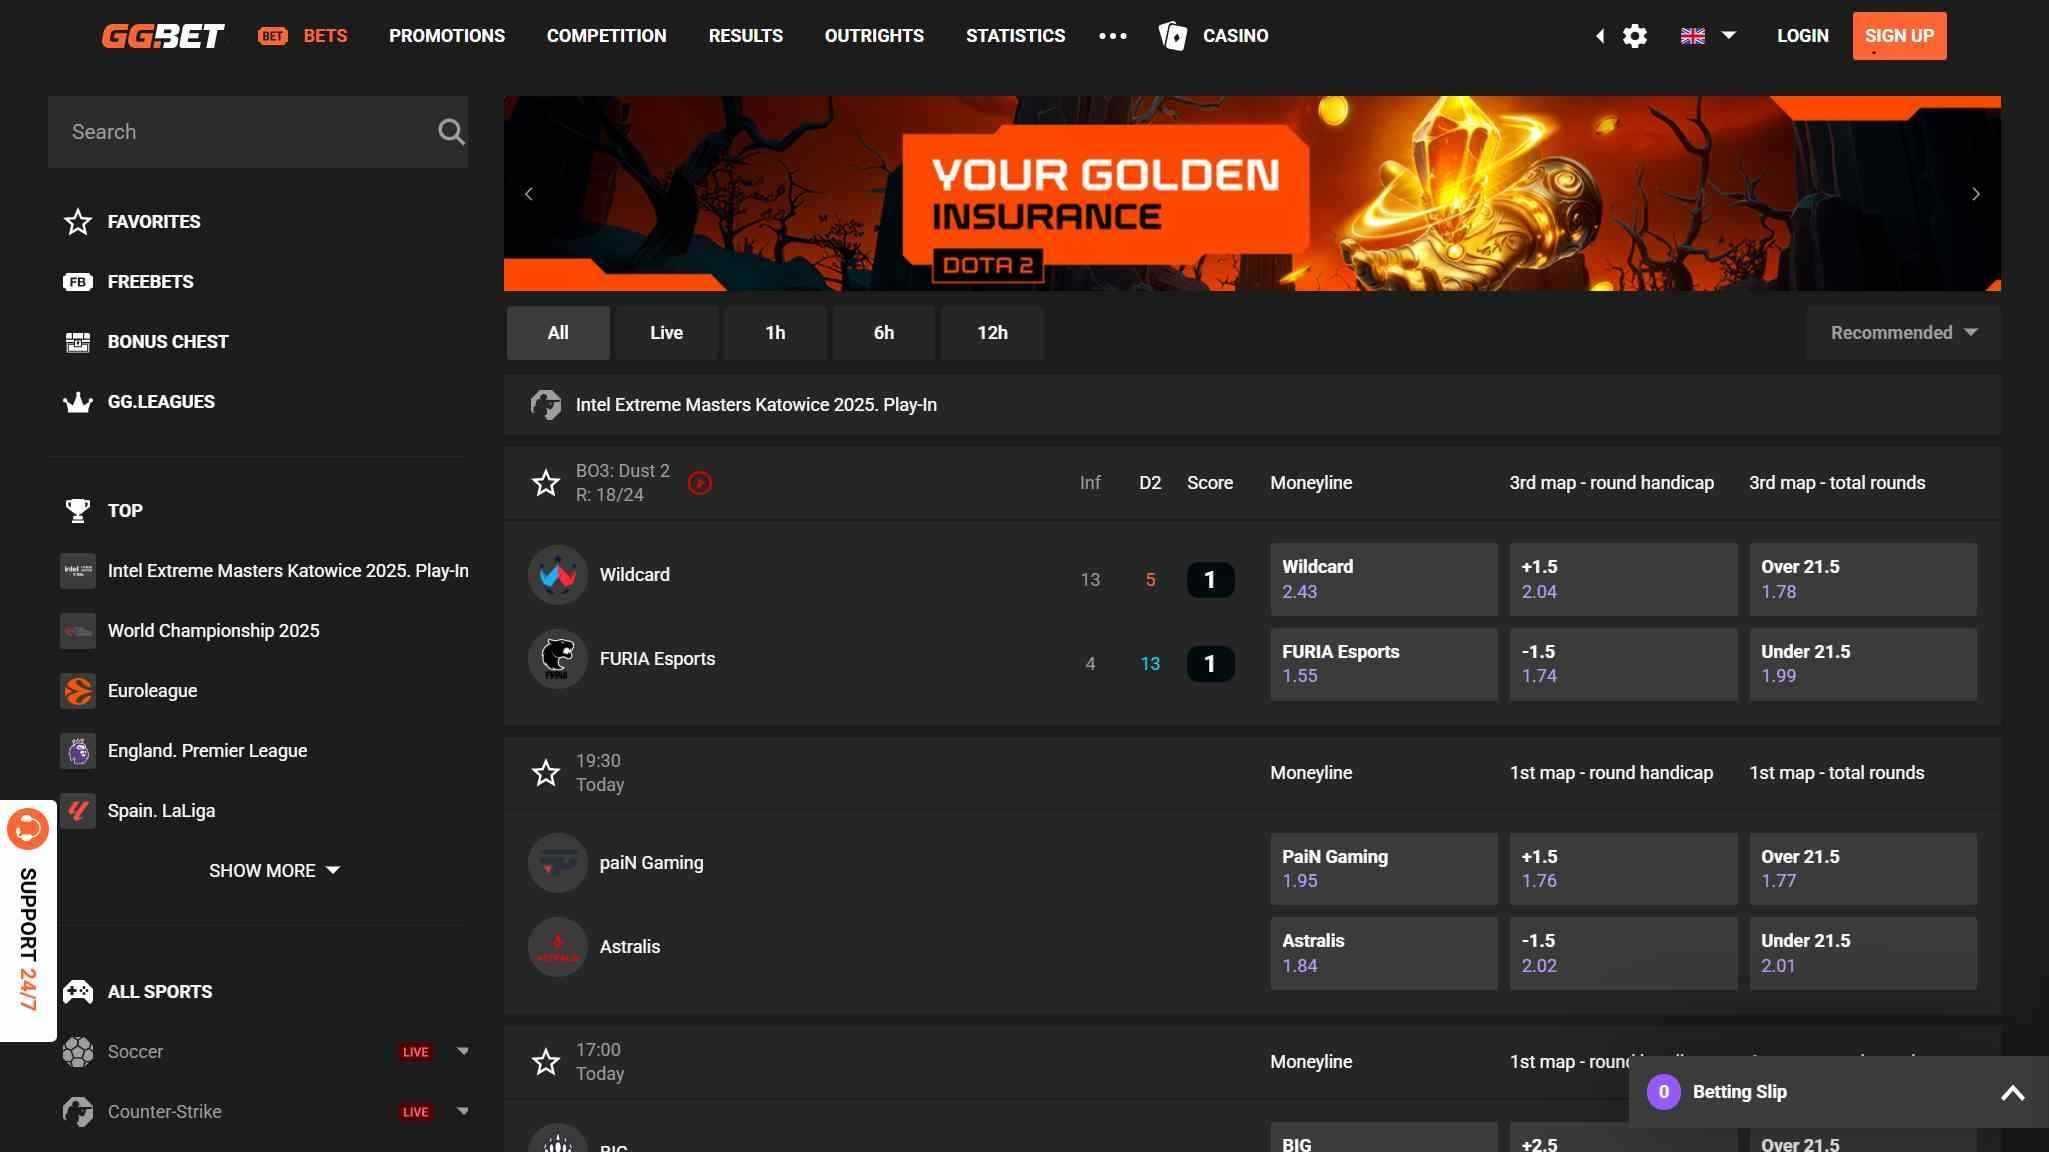Open the Statistics menu item
2049x1152 pixels.
pyautogui.click(x=1015, y=36)
